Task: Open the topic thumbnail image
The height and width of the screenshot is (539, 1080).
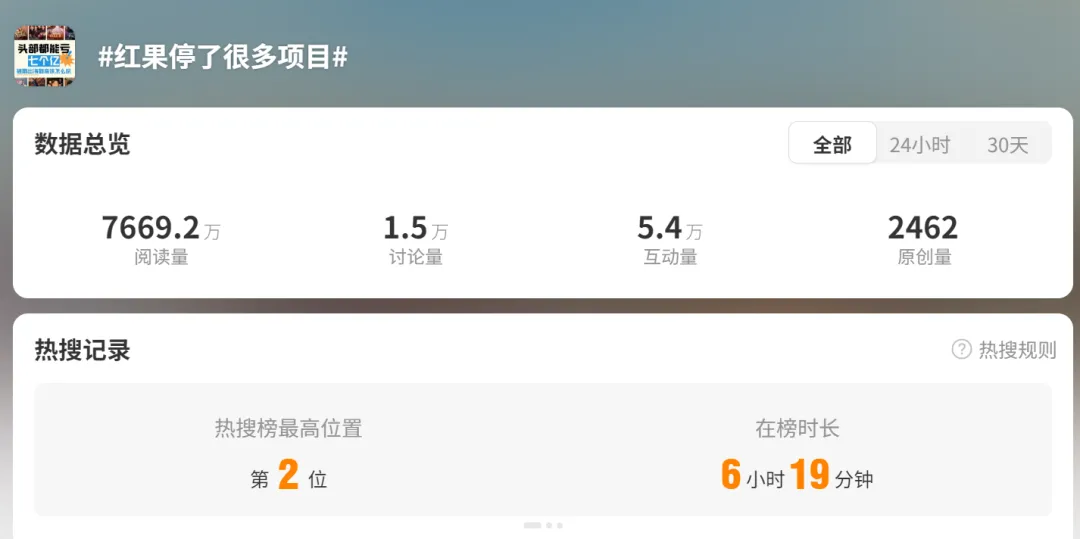Action: click(x=45, y=56)
